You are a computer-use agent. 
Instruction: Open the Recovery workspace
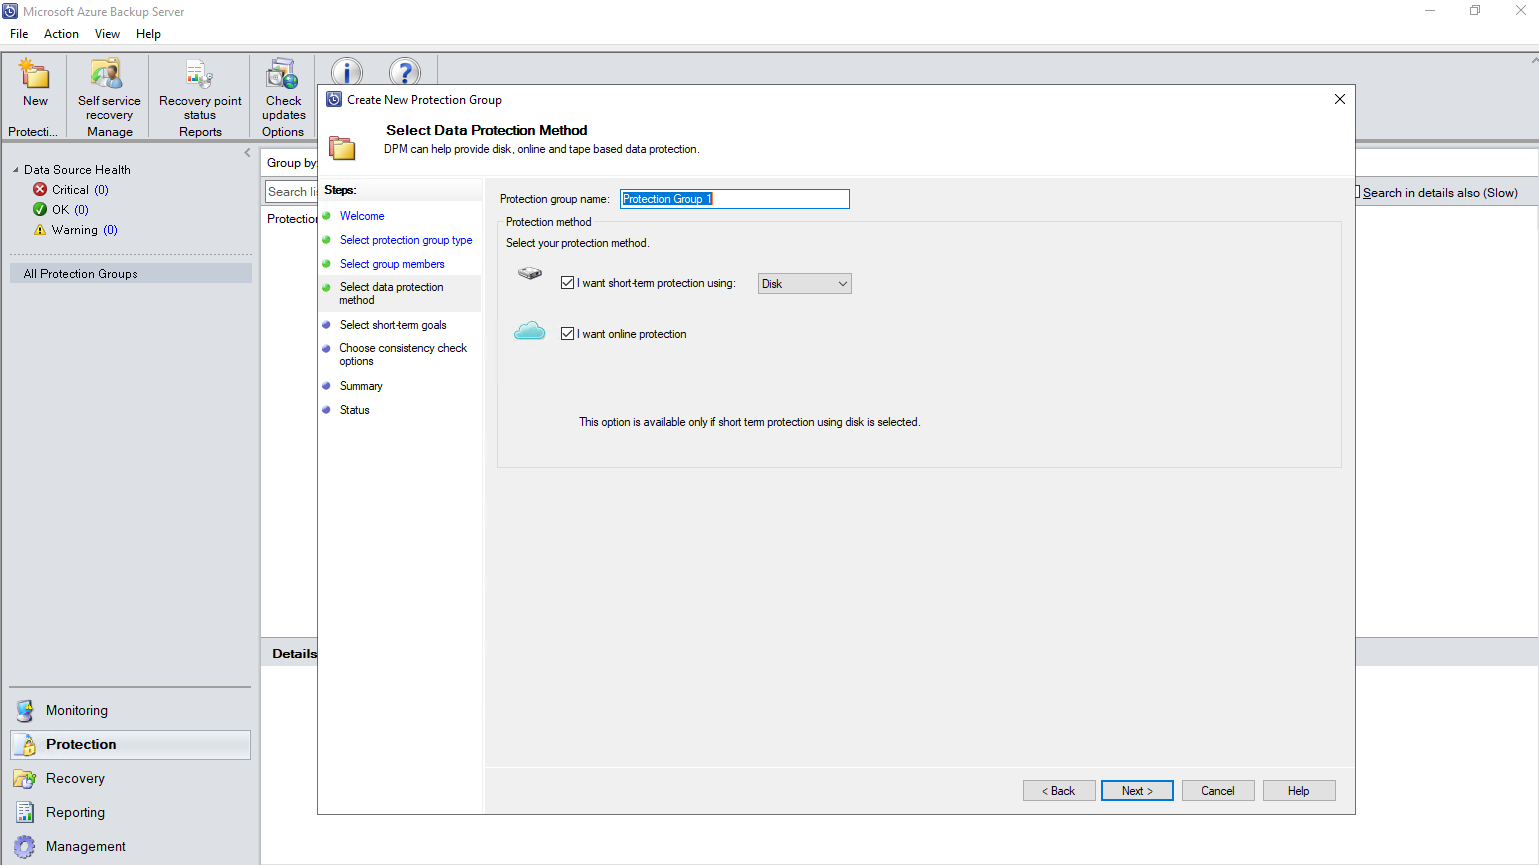click(x=130, y=779)
